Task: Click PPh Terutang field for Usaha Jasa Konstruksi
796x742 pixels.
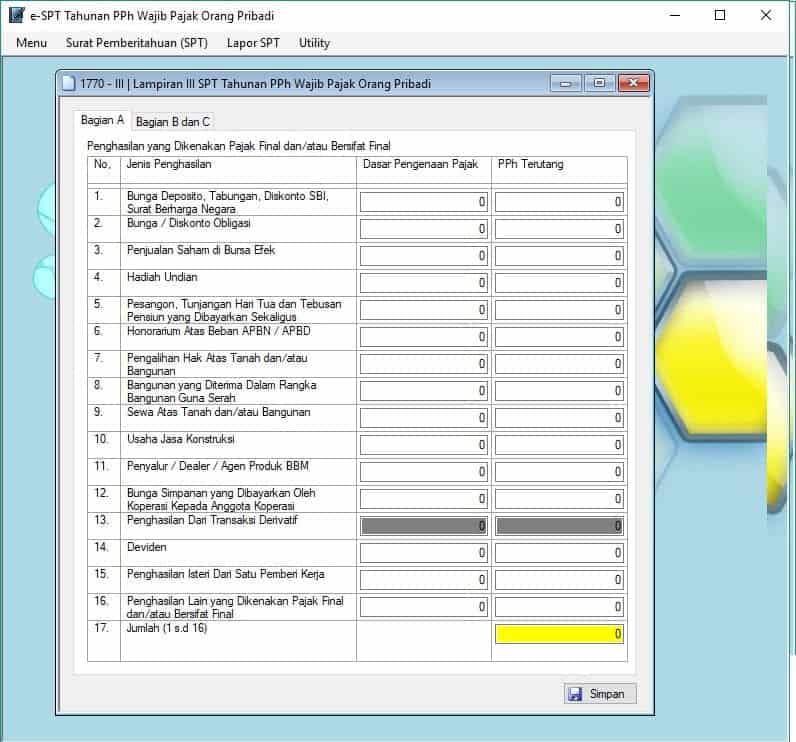Action: (559, 445)
